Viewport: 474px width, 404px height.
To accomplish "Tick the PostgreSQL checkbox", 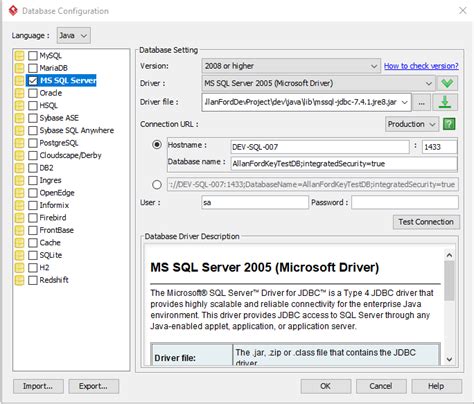I will [33, 143].
